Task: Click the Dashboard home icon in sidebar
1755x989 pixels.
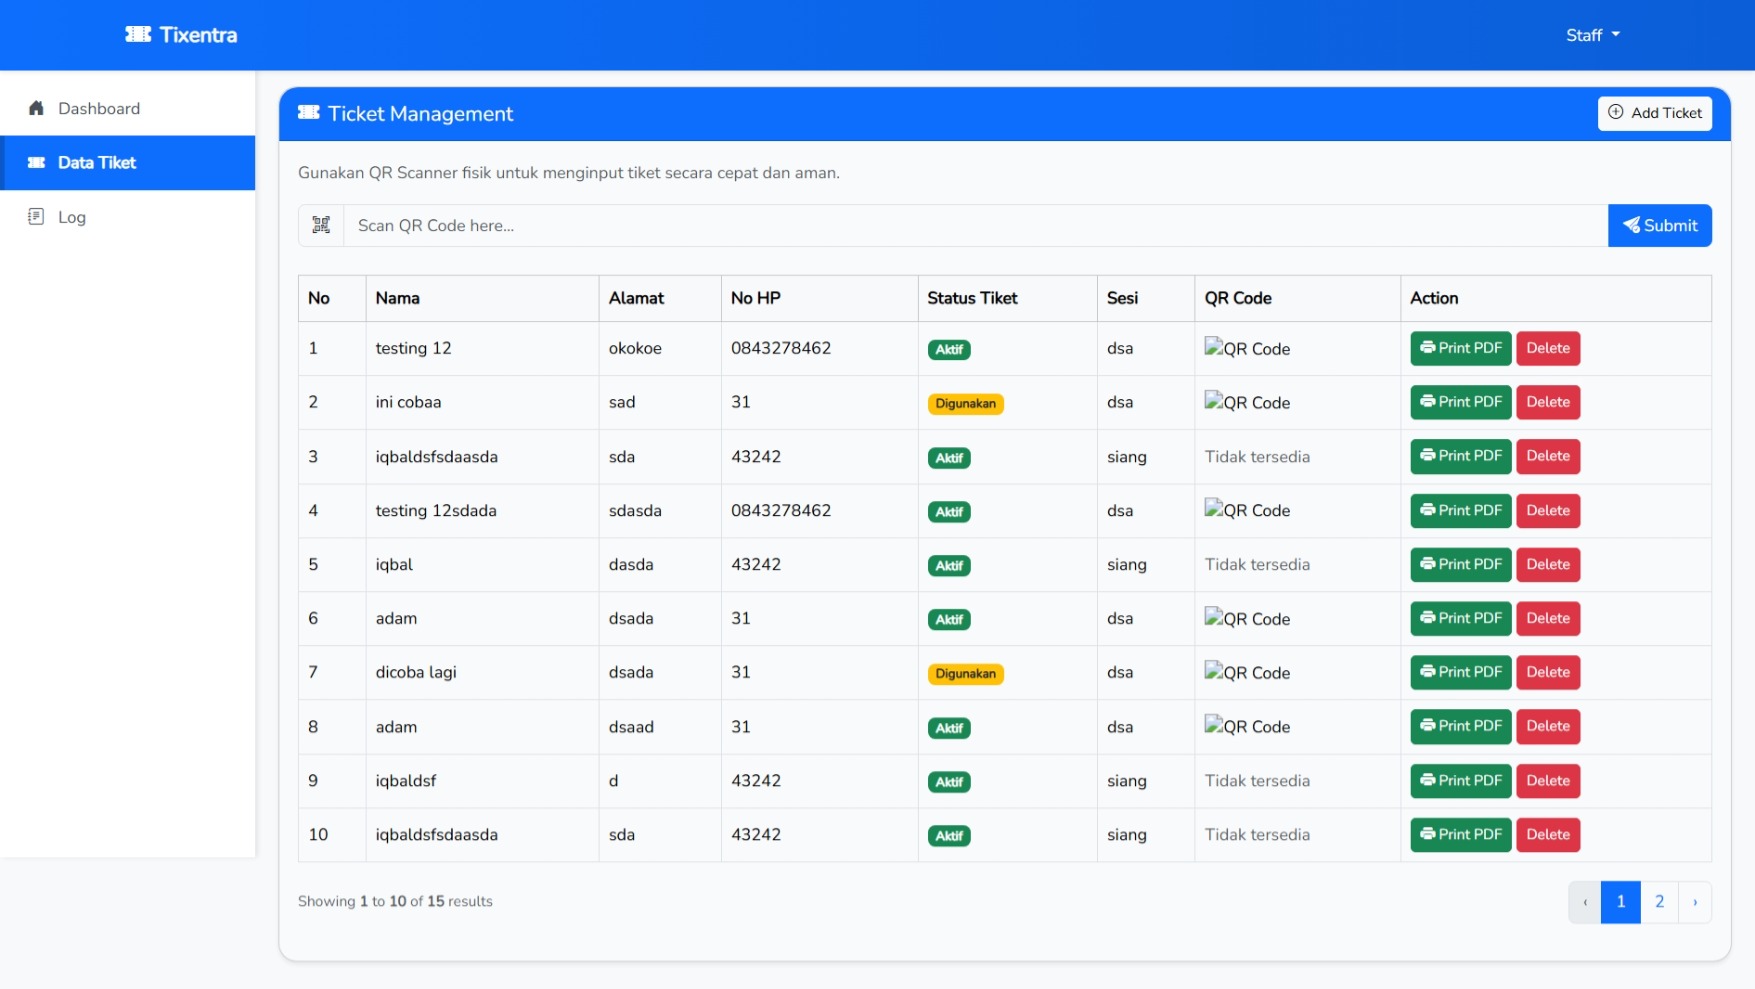Action: [x=36, y=108]
